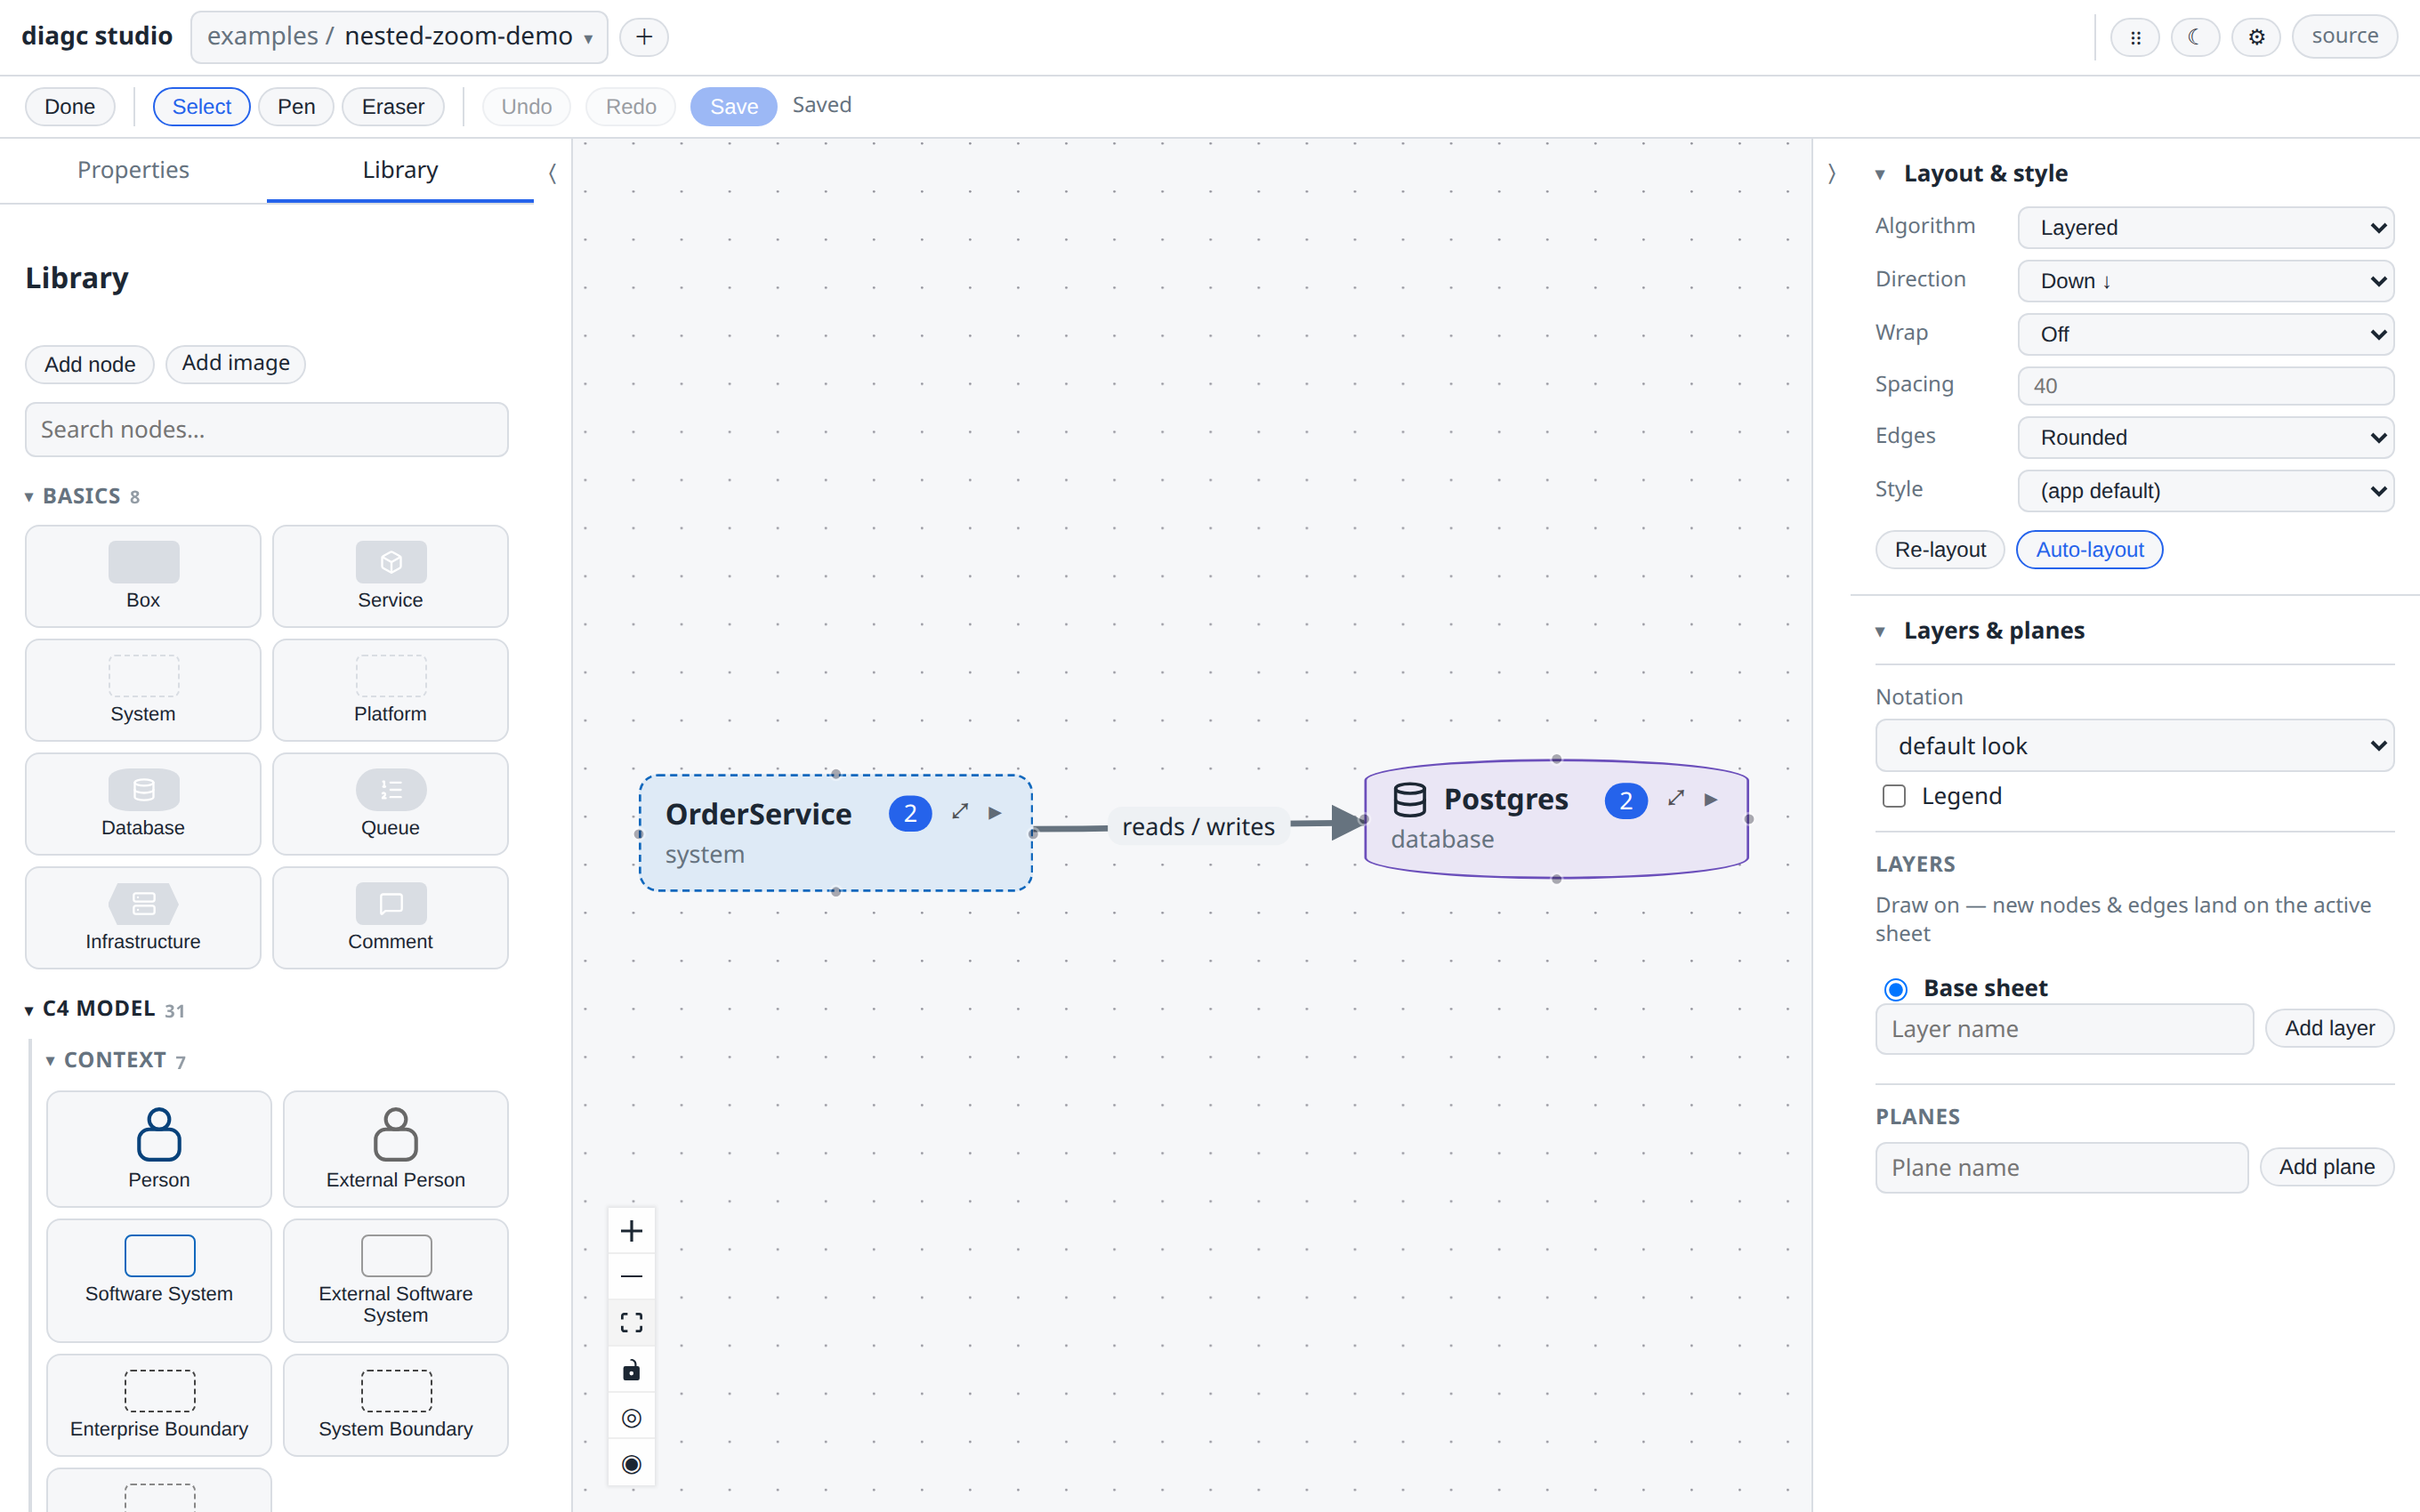Open the Notation default look dropdown
This screenshot has height=1512, width=2420.
[x=2134, y=746]
